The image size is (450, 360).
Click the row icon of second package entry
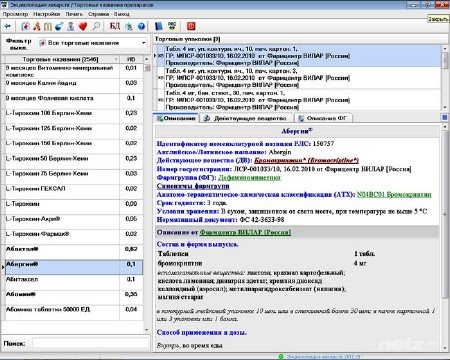point(160,78)
